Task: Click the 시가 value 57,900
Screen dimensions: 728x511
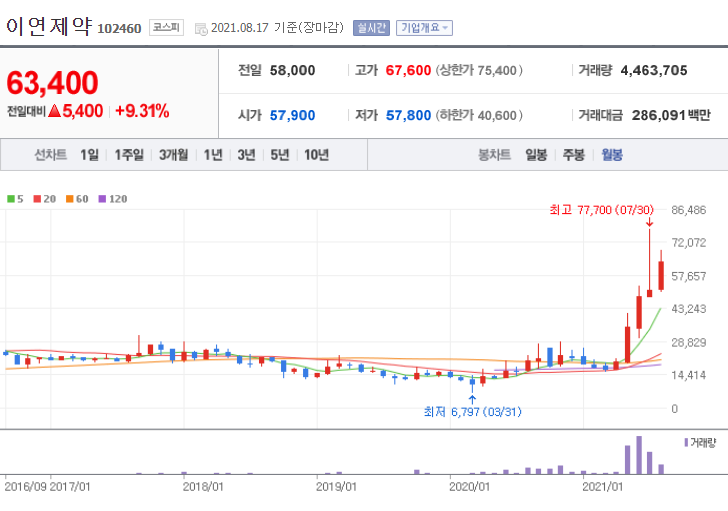Action: [x=292, y=115]
